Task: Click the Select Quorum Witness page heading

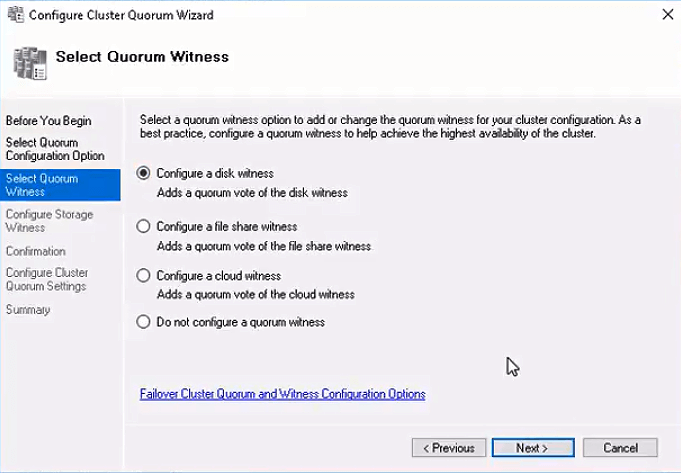Action: pos(142,57)
